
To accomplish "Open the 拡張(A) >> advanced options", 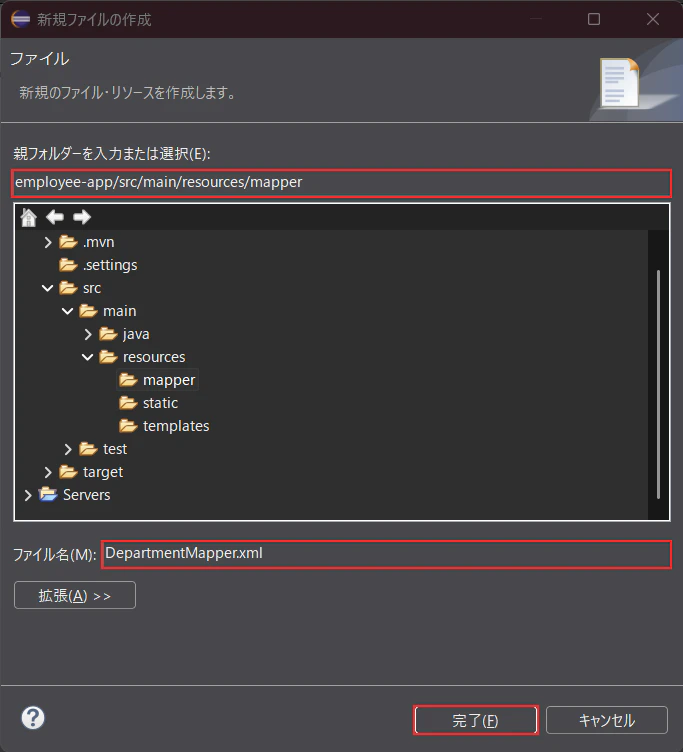I will (x=75, y=595).
